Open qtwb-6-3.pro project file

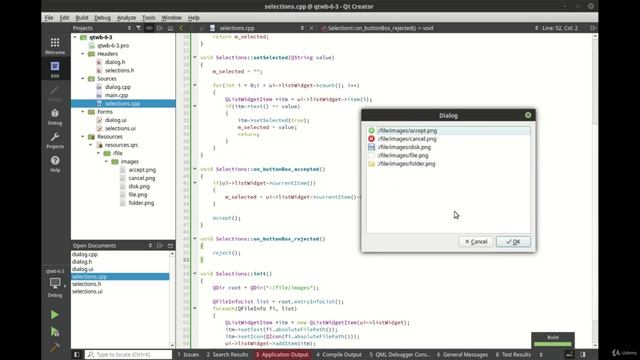pos(113,45)
